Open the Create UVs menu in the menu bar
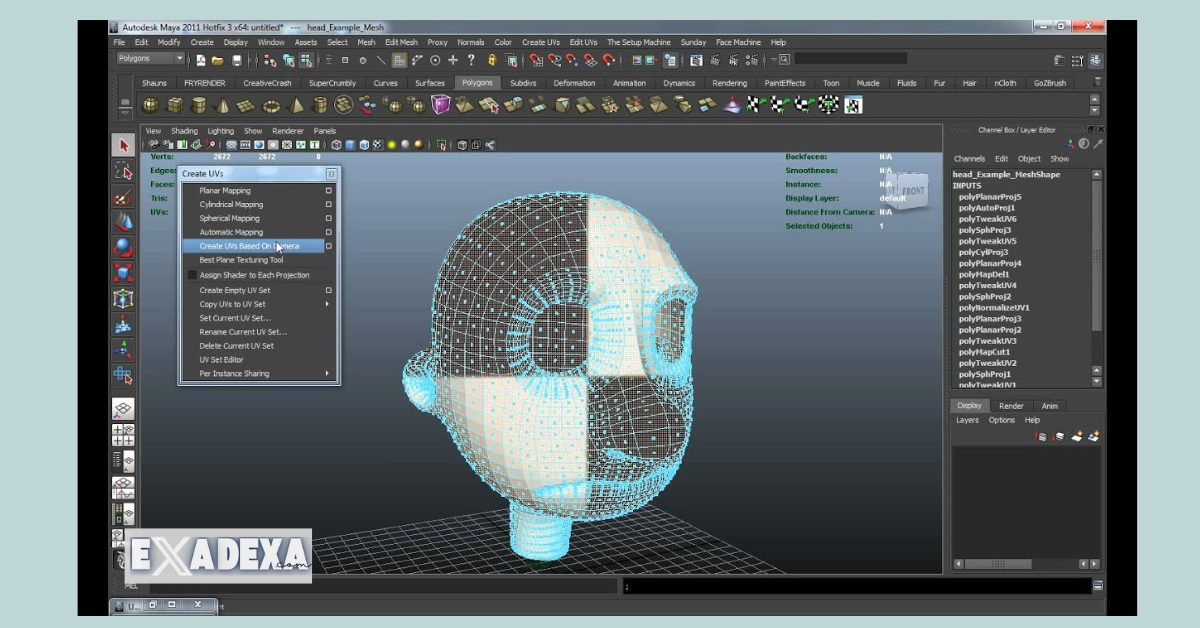1200x628 pixels. click(x=537, y=43)
